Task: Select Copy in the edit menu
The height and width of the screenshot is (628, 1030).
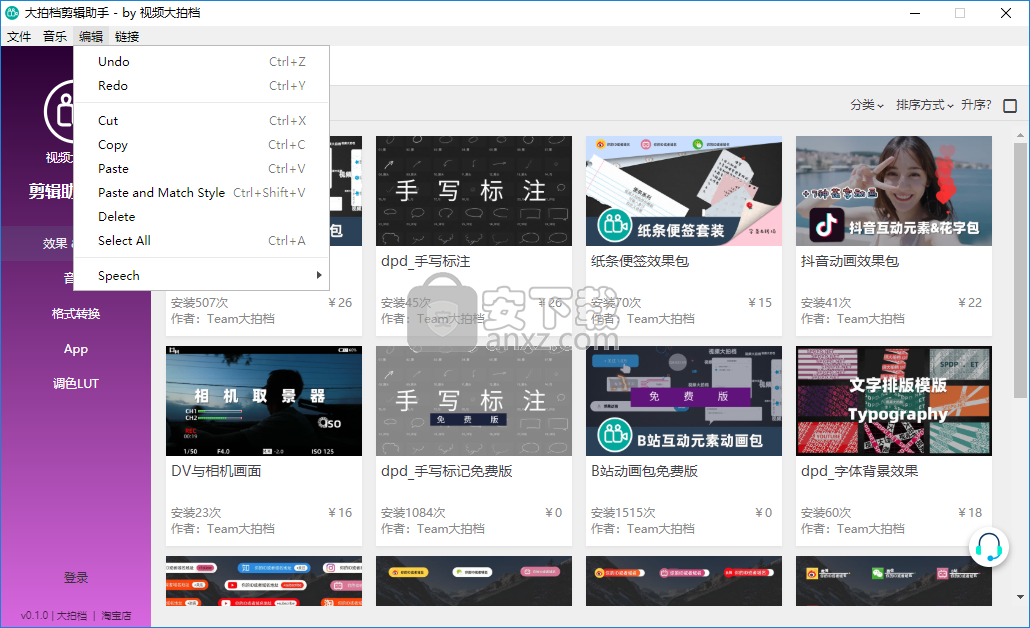Action: click(x=202, y=145)
